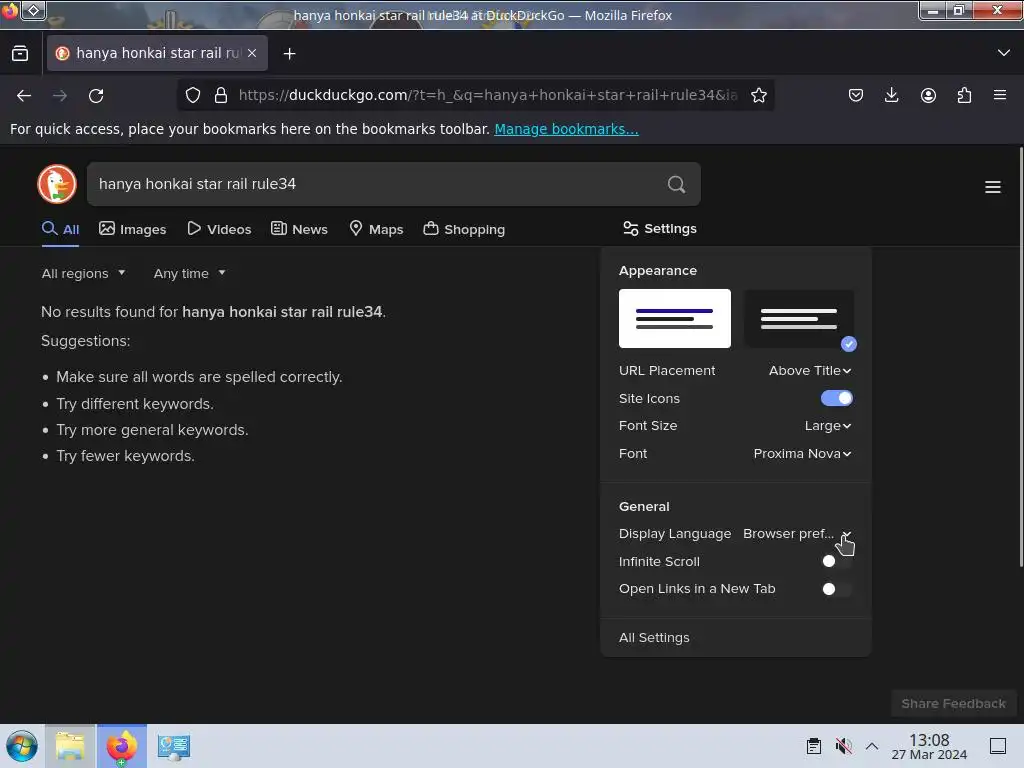The height and width of the screenshot is (768, 1024).
Task: Click Firefox taskbar icon
Action: click(x=122, y=746)
